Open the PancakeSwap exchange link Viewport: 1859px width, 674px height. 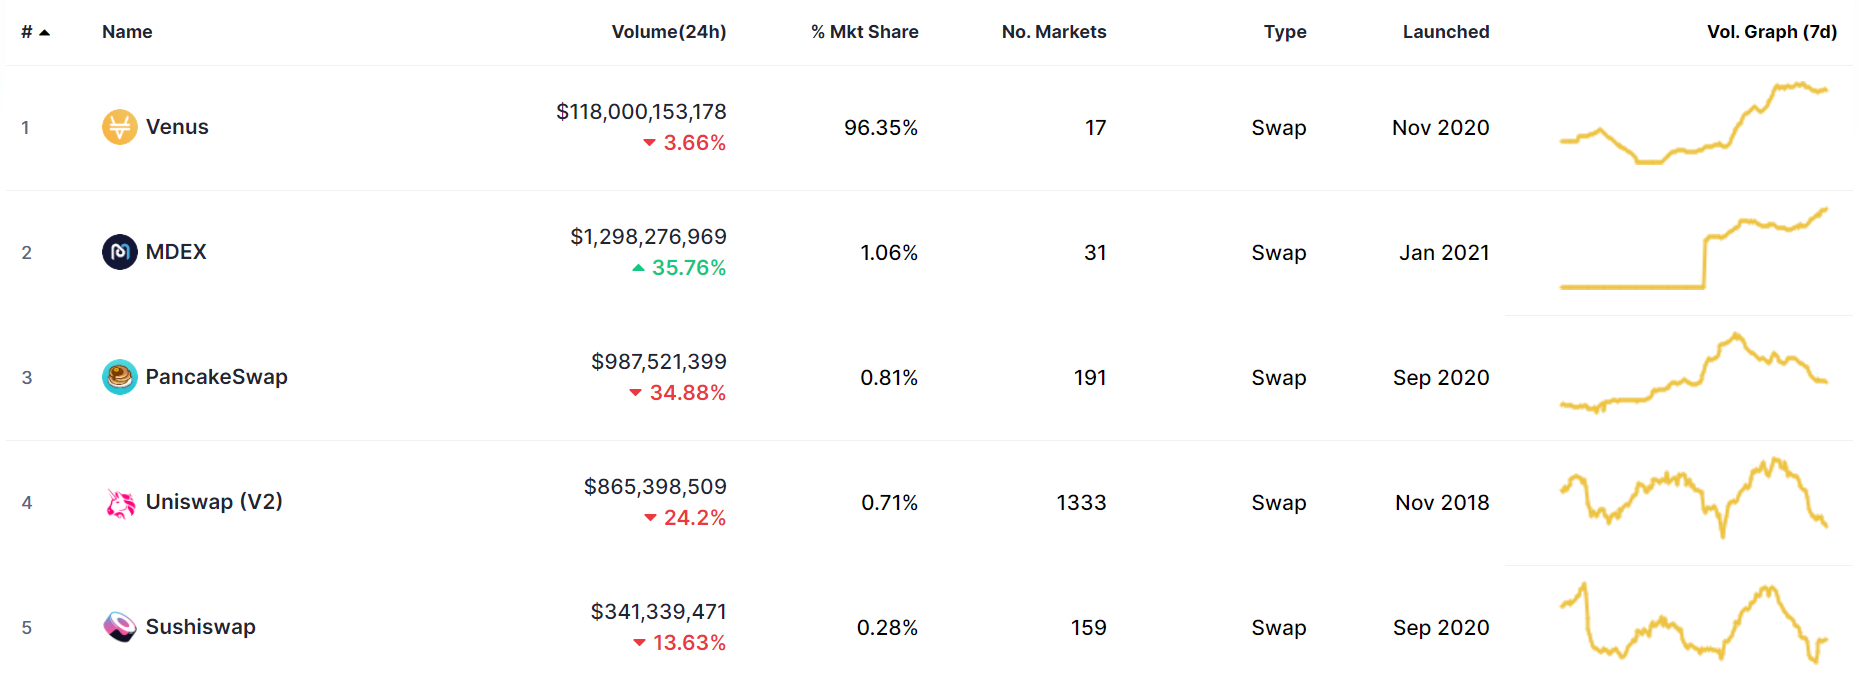216,377
